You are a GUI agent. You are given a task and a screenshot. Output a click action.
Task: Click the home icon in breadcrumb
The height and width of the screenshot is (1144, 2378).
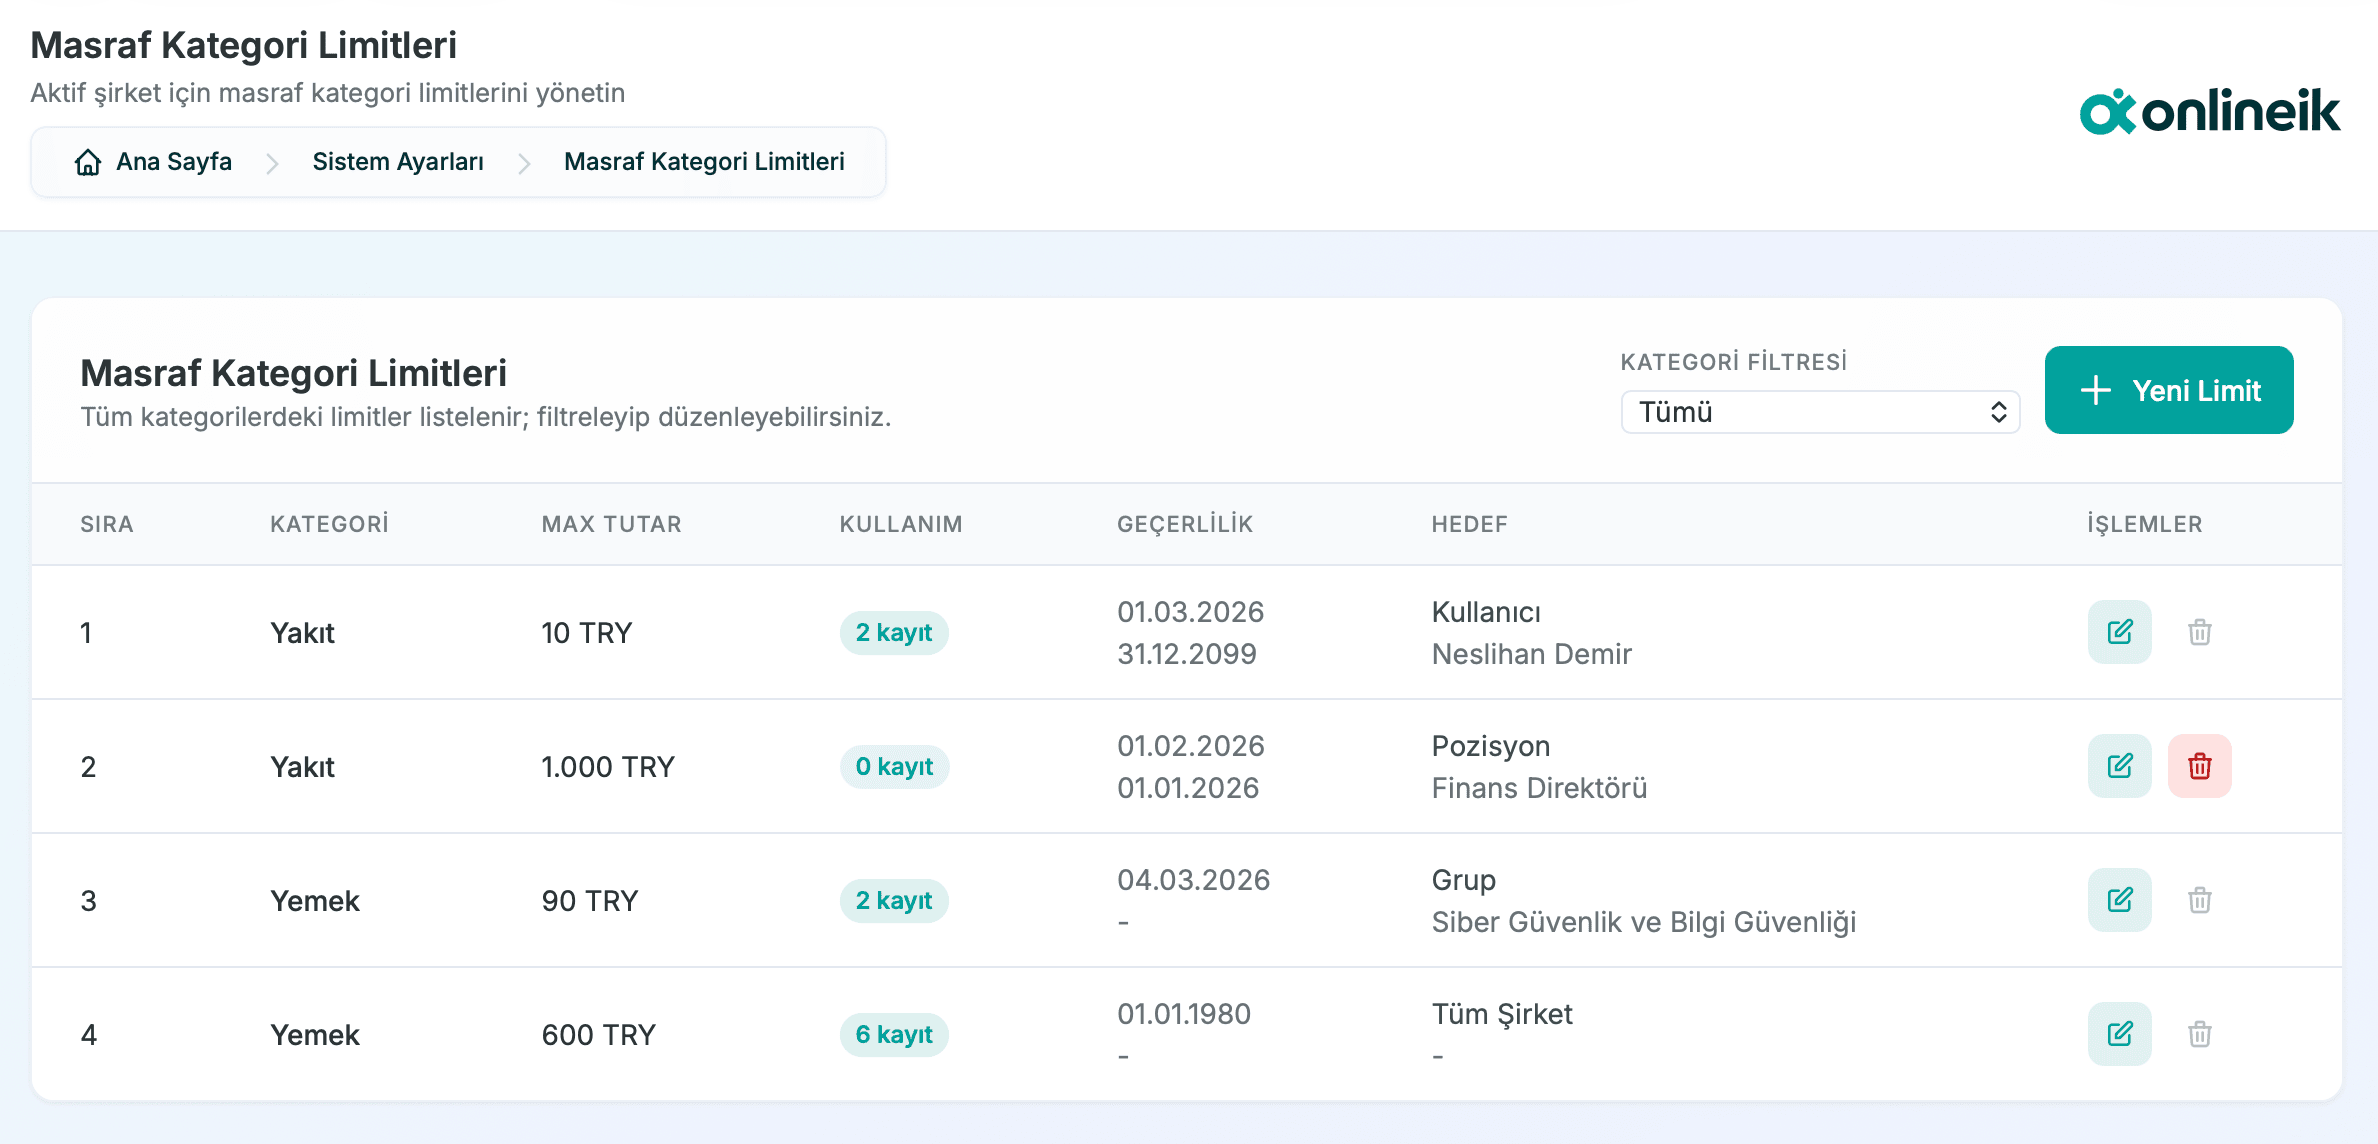pyautogui.click(x=88, y=162)
